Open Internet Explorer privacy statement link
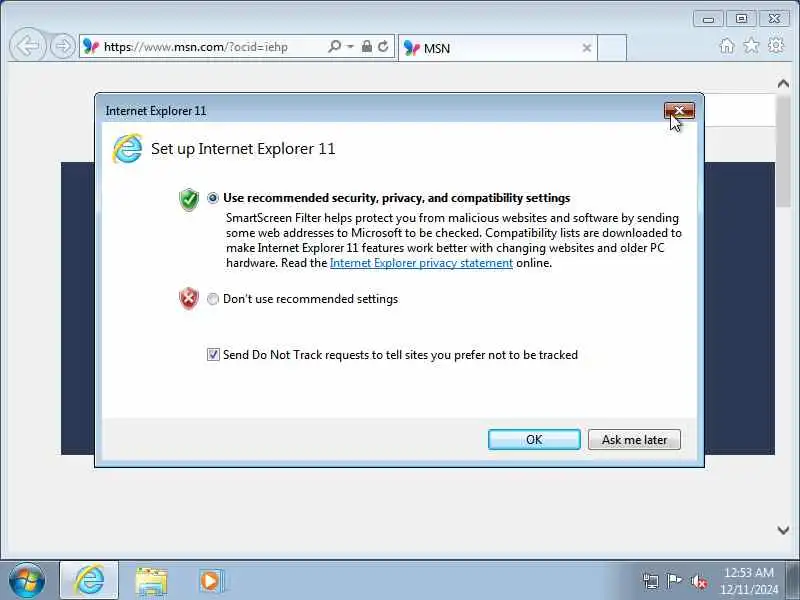 pyautogui.click(x=421, y=263)
